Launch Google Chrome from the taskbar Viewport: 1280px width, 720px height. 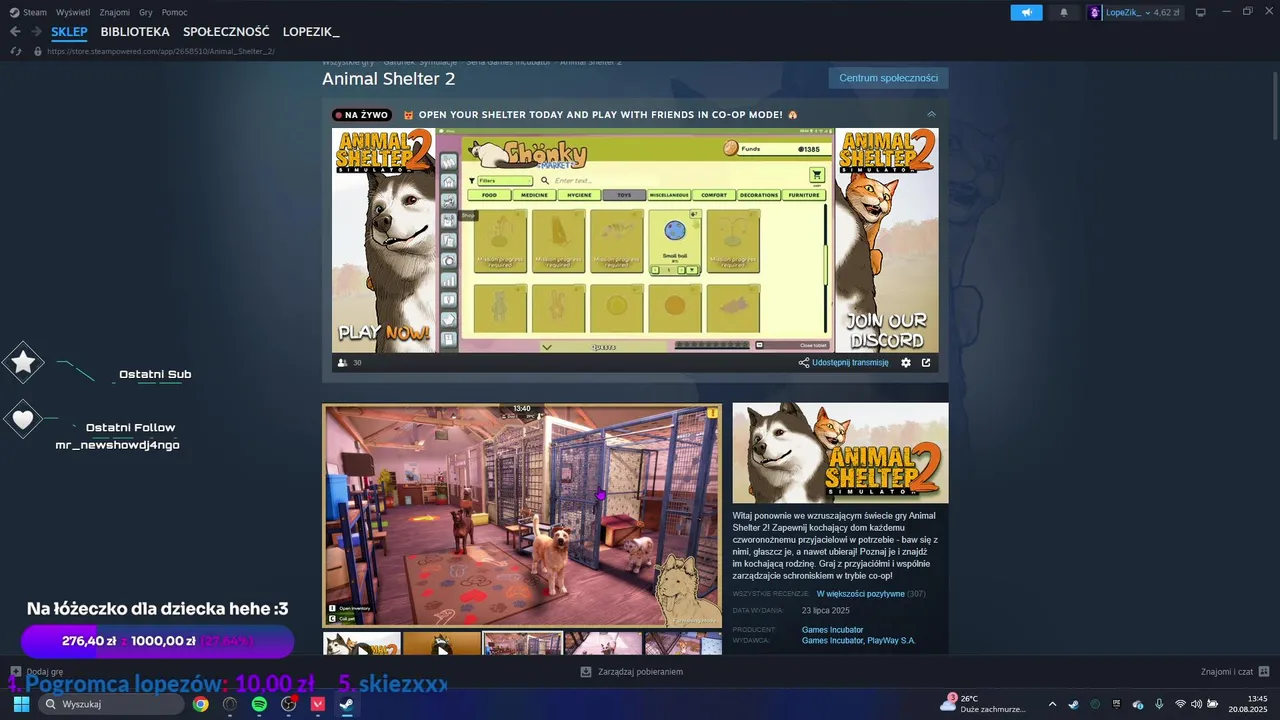pyautogui.click(x=201, y=704)
